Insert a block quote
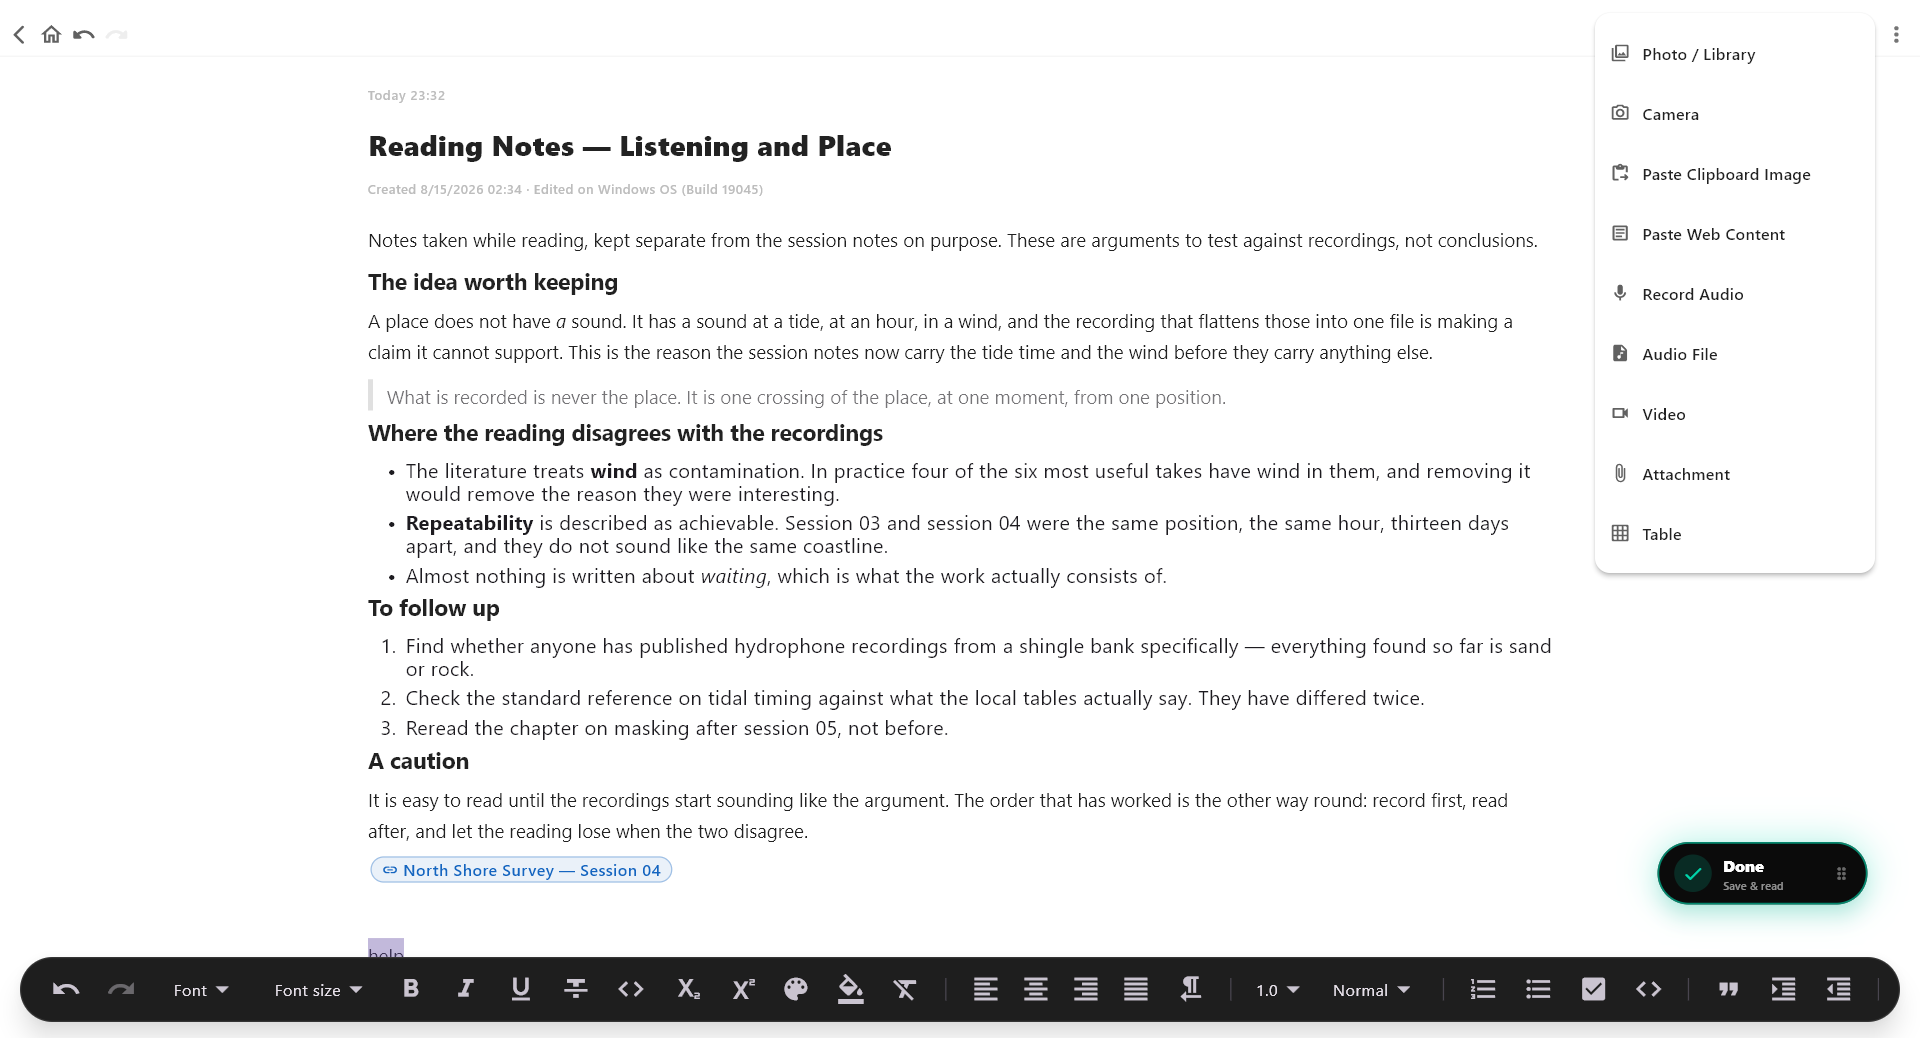 [1728, 989]
